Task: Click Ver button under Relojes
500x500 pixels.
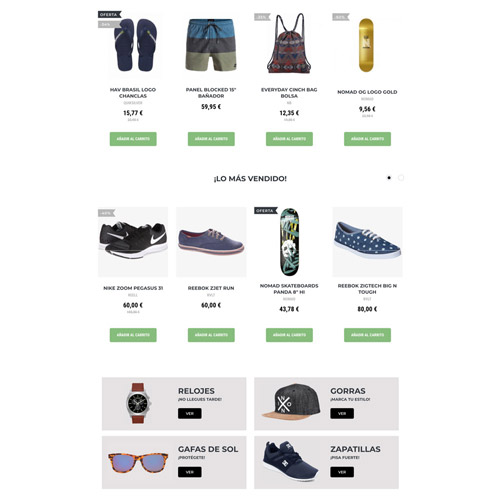Action: (190, 413)
